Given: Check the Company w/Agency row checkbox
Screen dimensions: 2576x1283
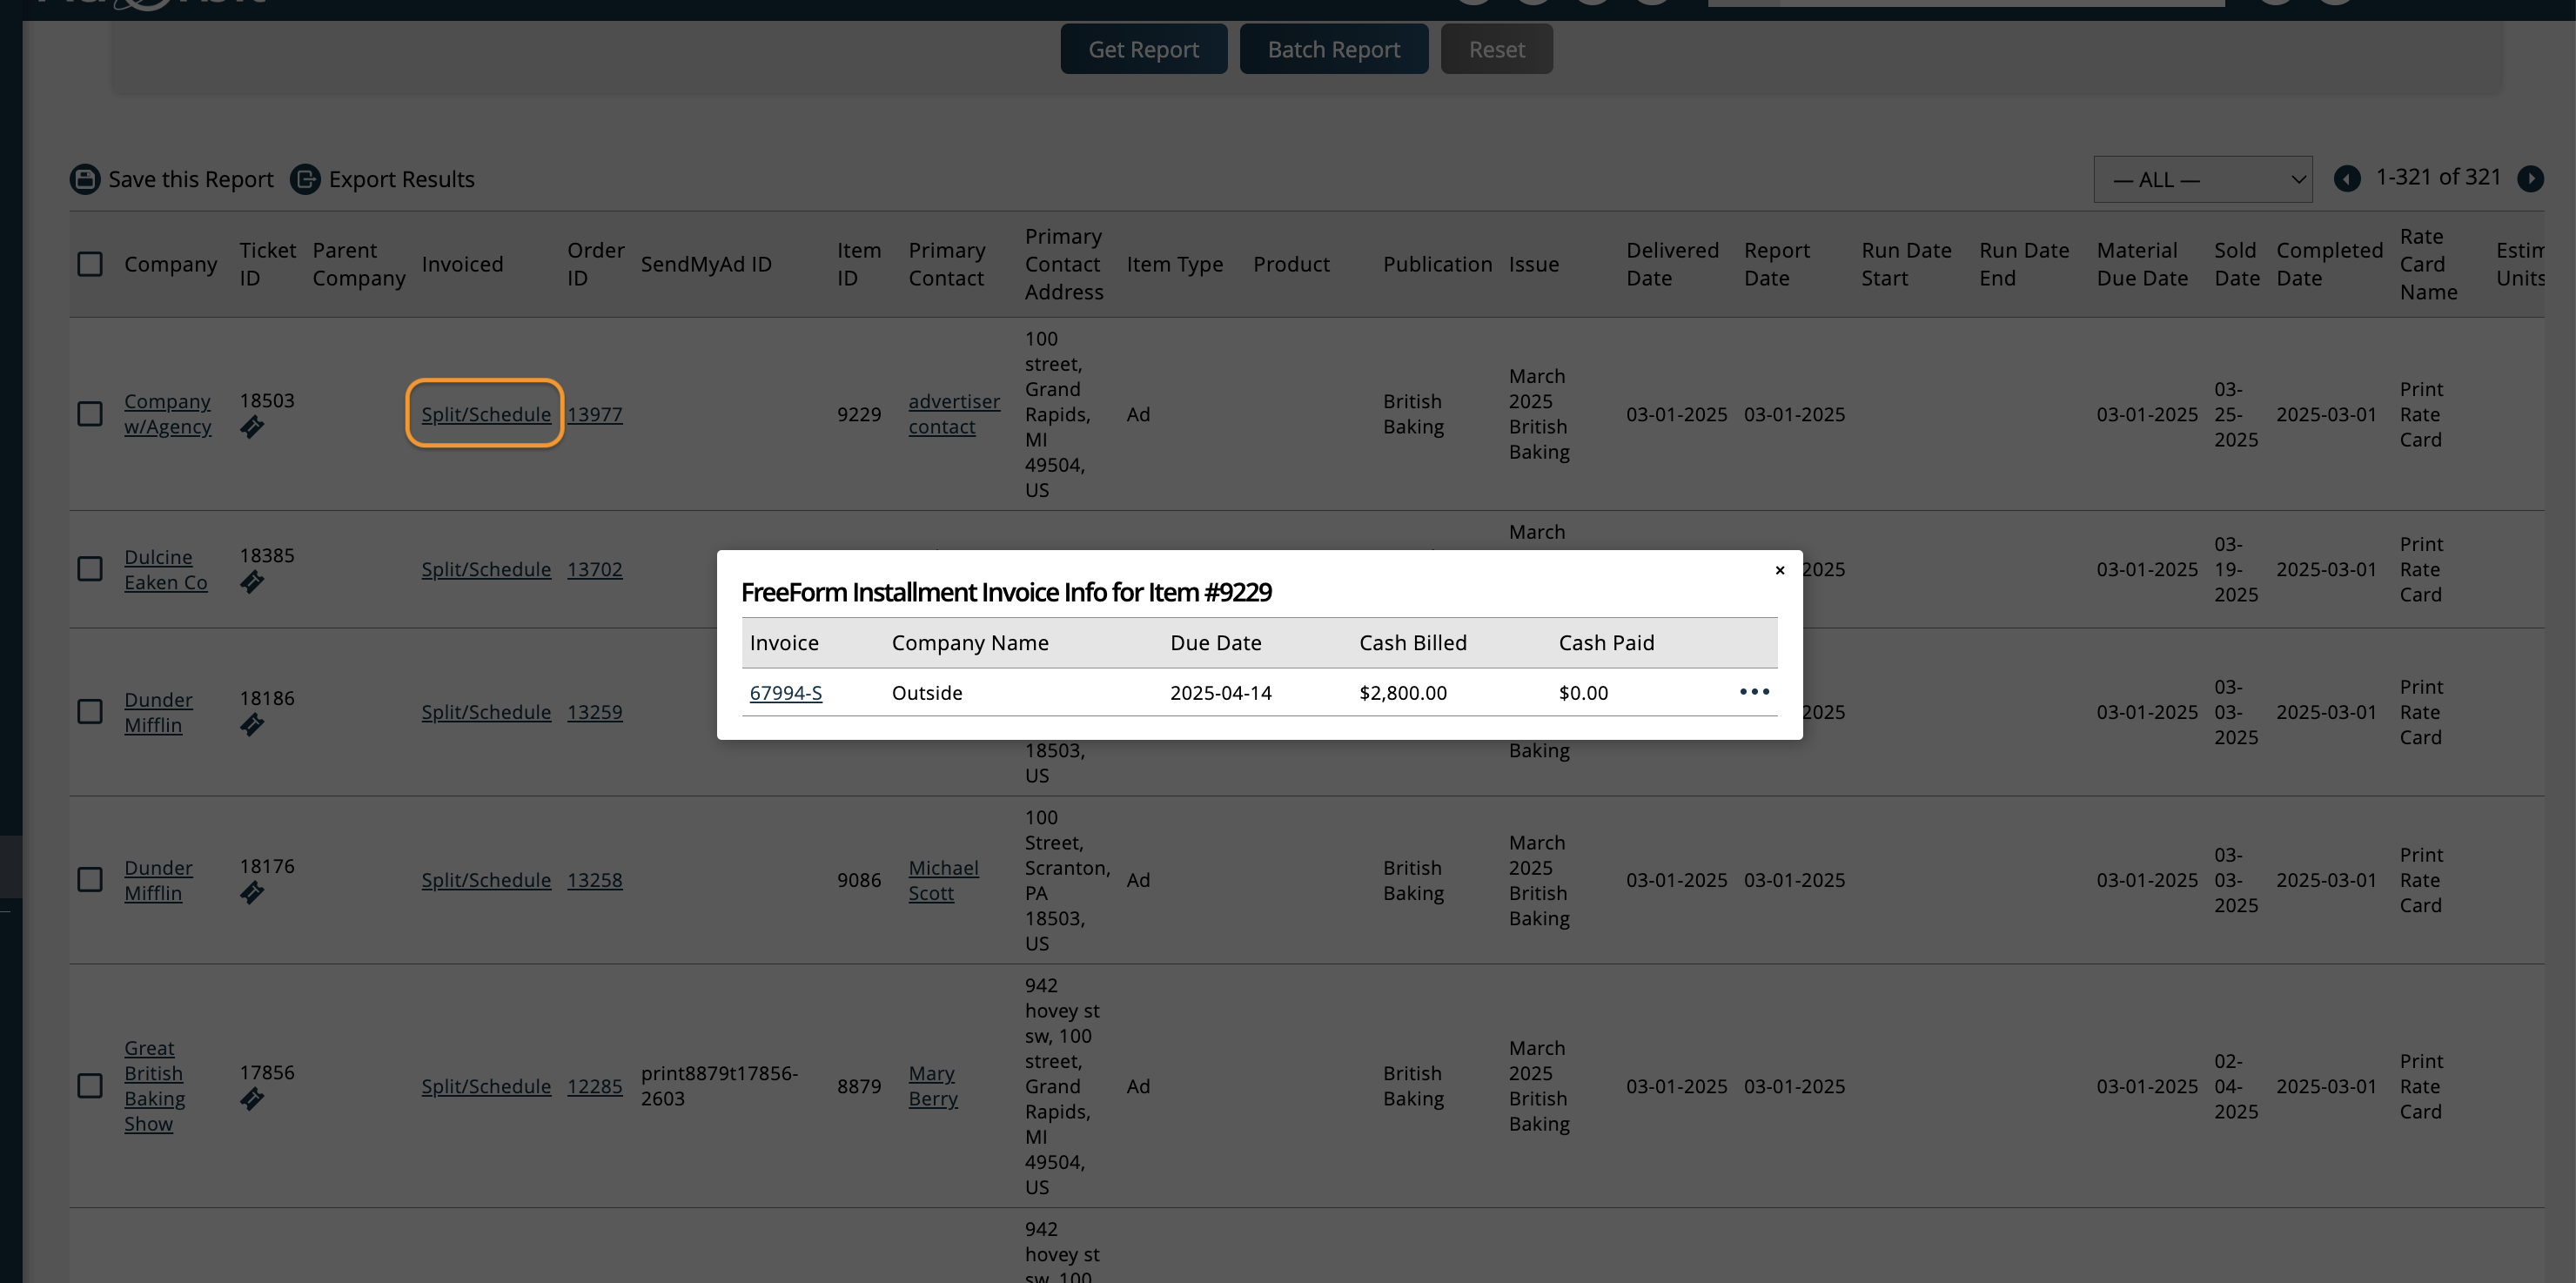Looking at the screenshot, I should (90, 414).
